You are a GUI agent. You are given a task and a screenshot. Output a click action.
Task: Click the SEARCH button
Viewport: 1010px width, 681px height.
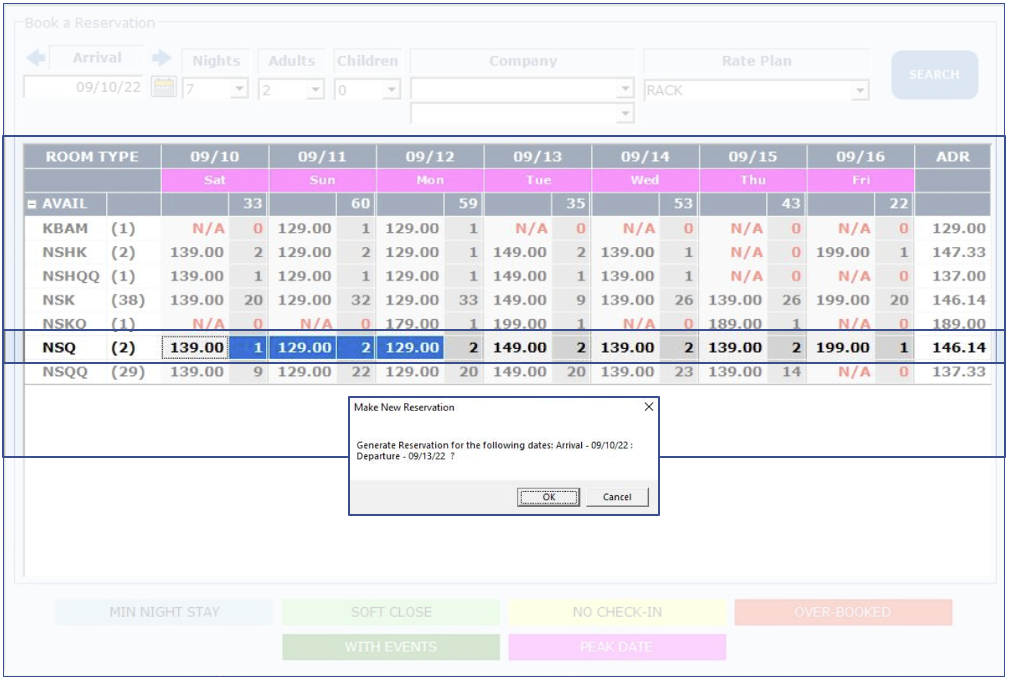(x=934, y=75)
